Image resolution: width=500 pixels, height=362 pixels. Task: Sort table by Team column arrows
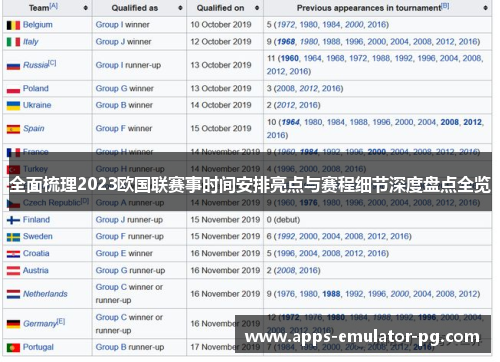[86, 8]
